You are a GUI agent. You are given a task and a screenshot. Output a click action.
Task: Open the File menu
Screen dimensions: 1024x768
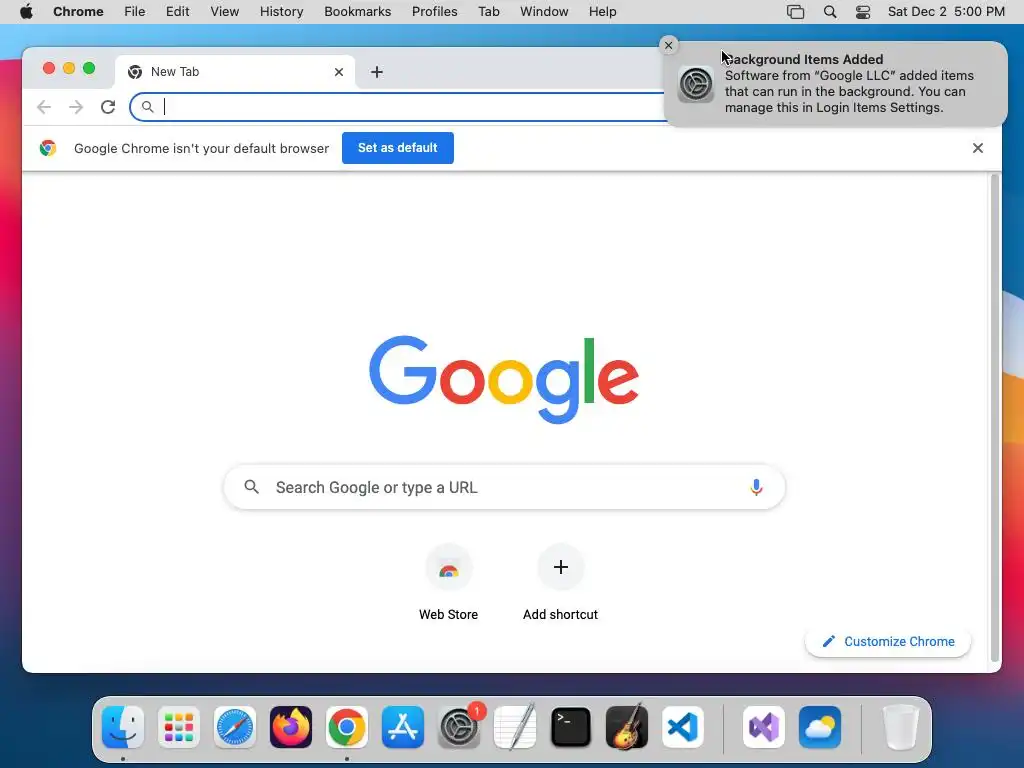(135, 12)
